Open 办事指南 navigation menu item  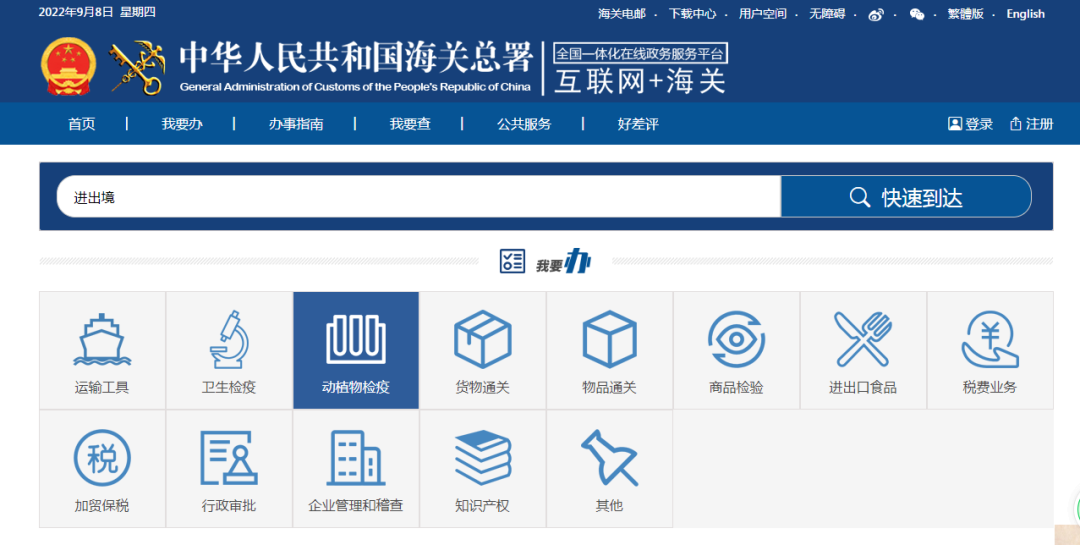click(296, 124)
